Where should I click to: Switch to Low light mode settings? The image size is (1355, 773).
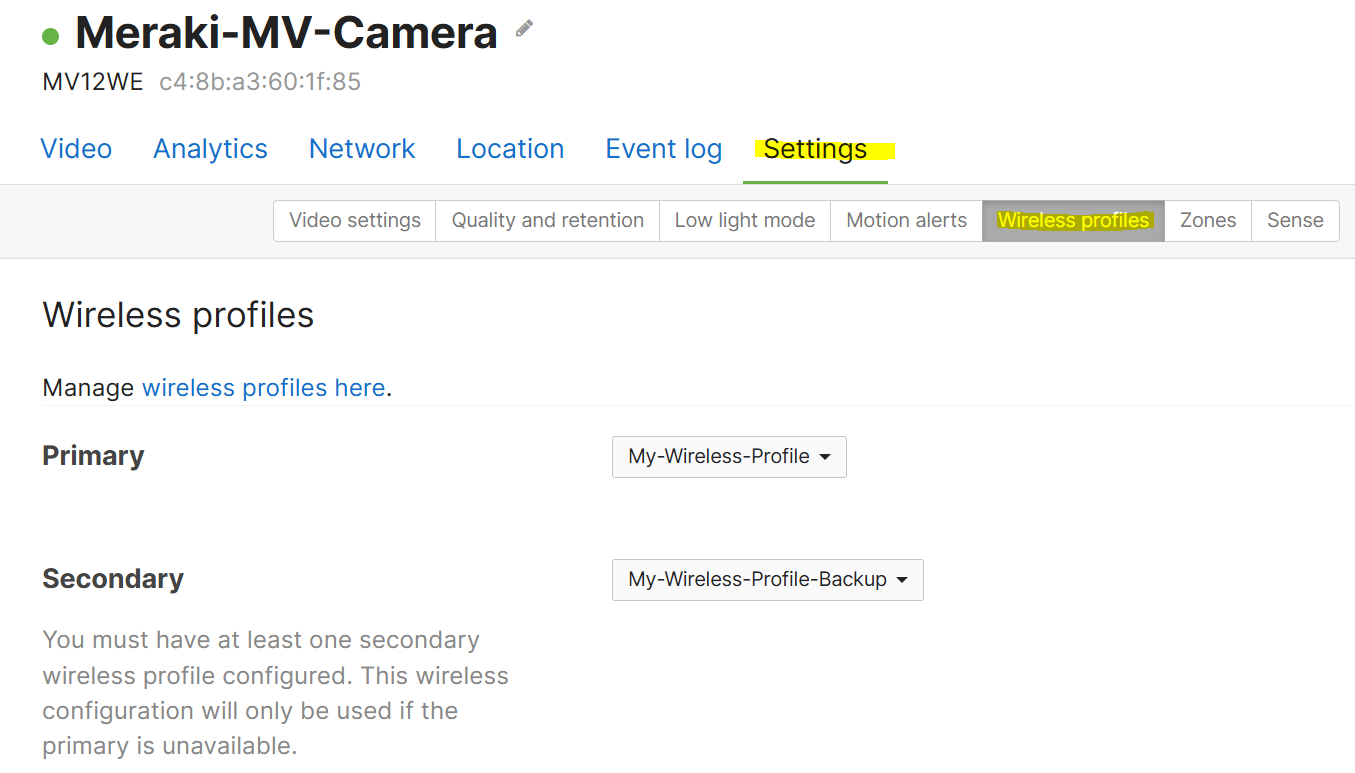pyautogui.click(x=745, y=220)
